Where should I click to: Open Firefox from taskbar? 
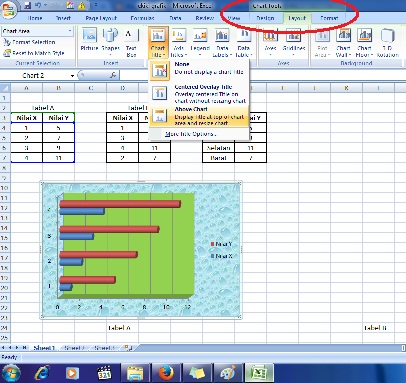166,373
